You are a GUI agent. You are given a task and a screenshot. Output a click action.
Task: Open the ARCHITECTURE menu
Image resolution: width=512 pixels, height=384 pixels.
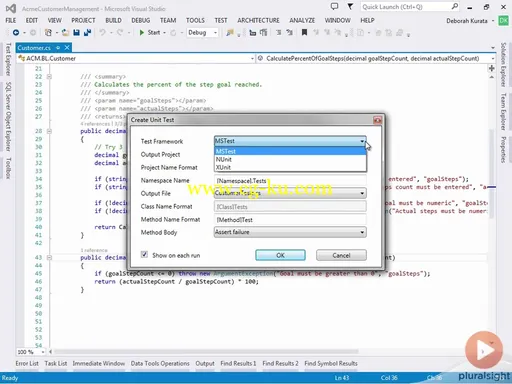(x=258, y=21)
